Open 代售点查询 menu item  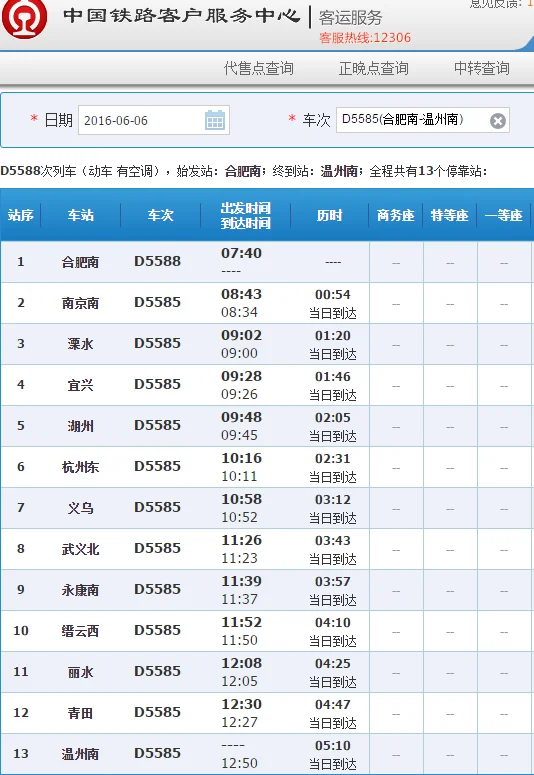[x=259, y=68]
